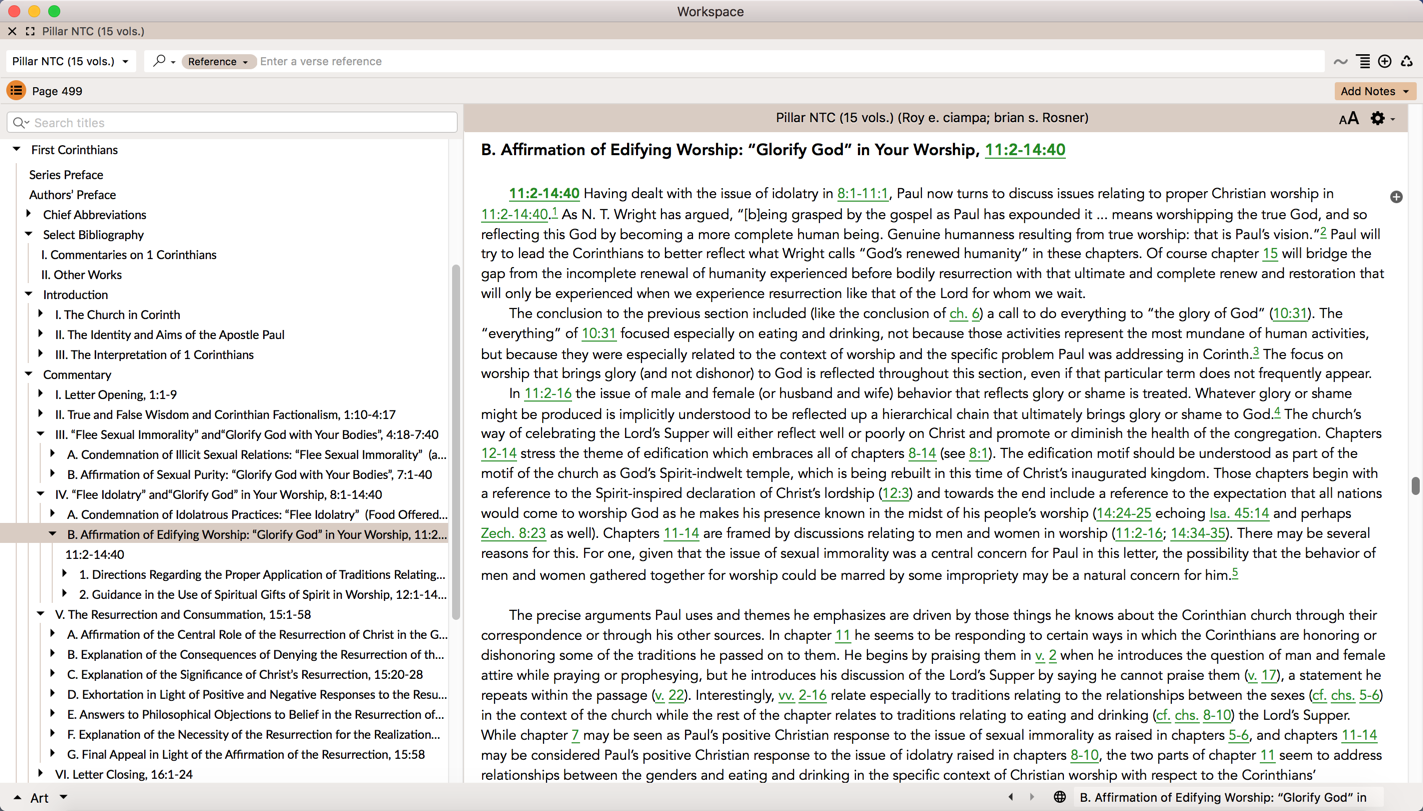The image size is (1423, 811).
Task: Click the stacked lines outline icon
Action: [1363, 62]
